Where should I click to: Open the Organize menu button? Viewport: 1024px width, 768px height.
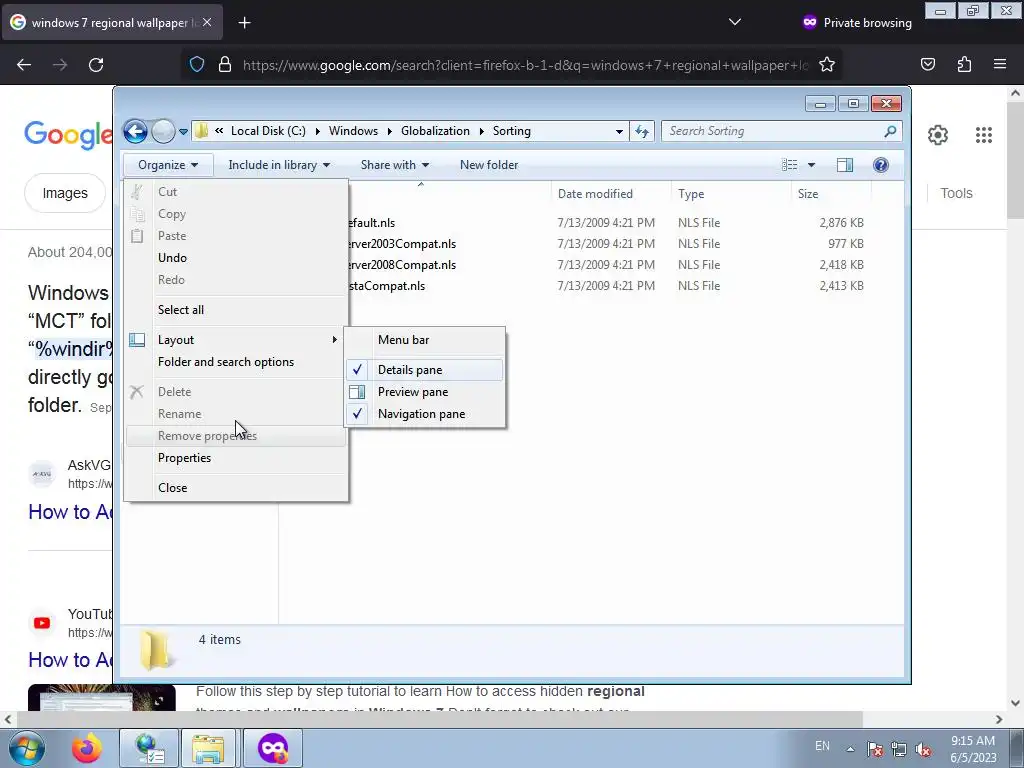pyautogui.click(x=168, y=165)
